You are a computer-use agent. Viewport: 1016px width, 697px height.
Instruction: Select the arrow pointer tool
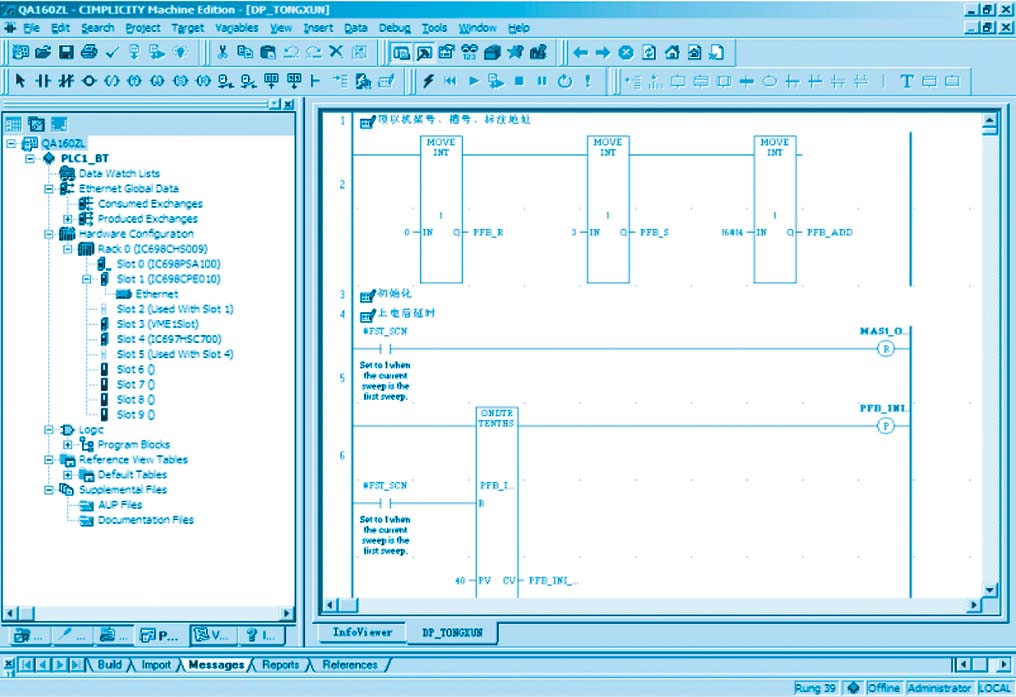[20, 81]
